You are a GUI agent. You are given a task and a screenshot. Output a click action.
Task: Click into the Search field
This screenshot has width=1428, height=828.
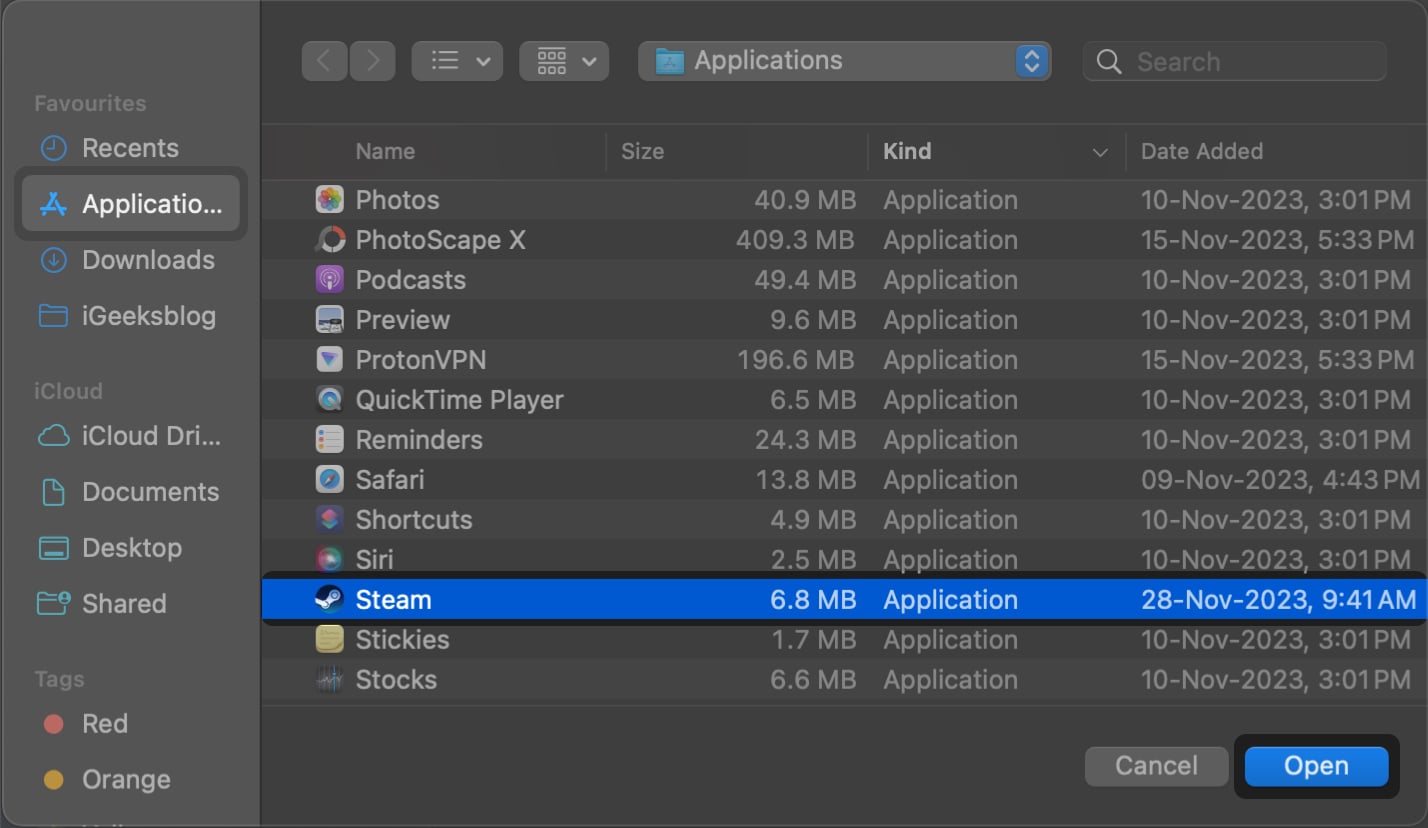tap(1235, 61)
